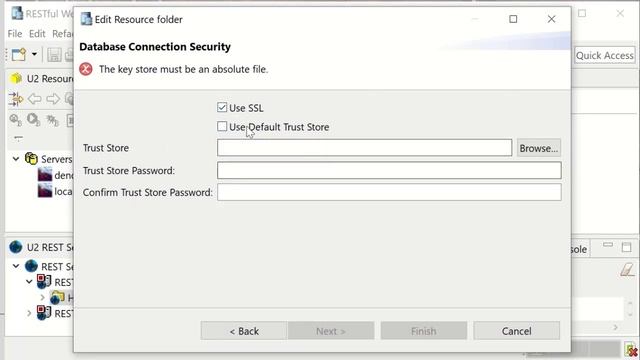Screen dimensions: 640x360
Task: Click the Back arrow in U2 Resource view
Action: point(35,99)
